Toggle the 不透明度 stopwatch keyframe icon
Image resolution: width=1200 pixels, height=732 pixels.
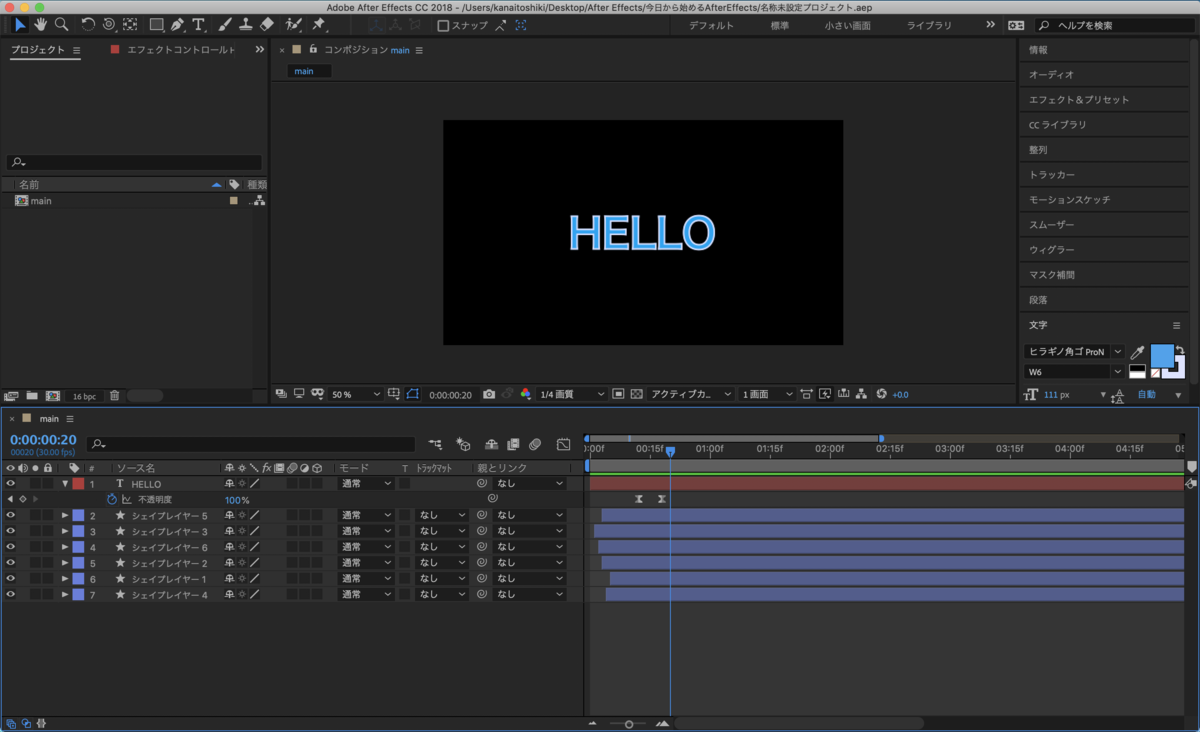(x=112, y=499)
